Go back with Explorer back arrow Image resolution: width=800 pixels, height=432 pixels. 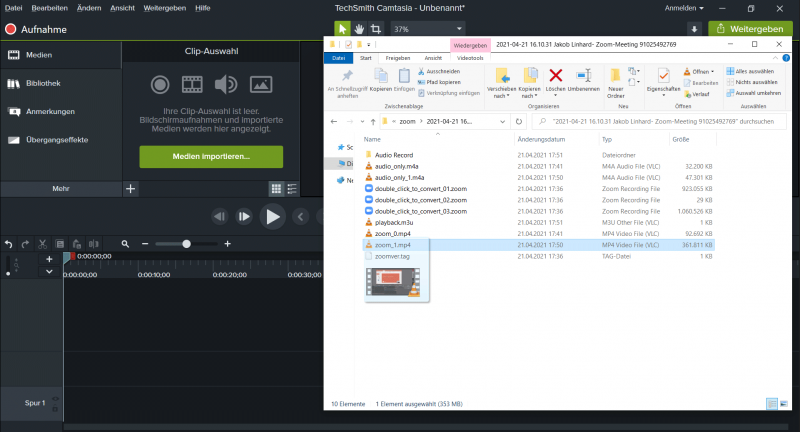tap(334, 121)
